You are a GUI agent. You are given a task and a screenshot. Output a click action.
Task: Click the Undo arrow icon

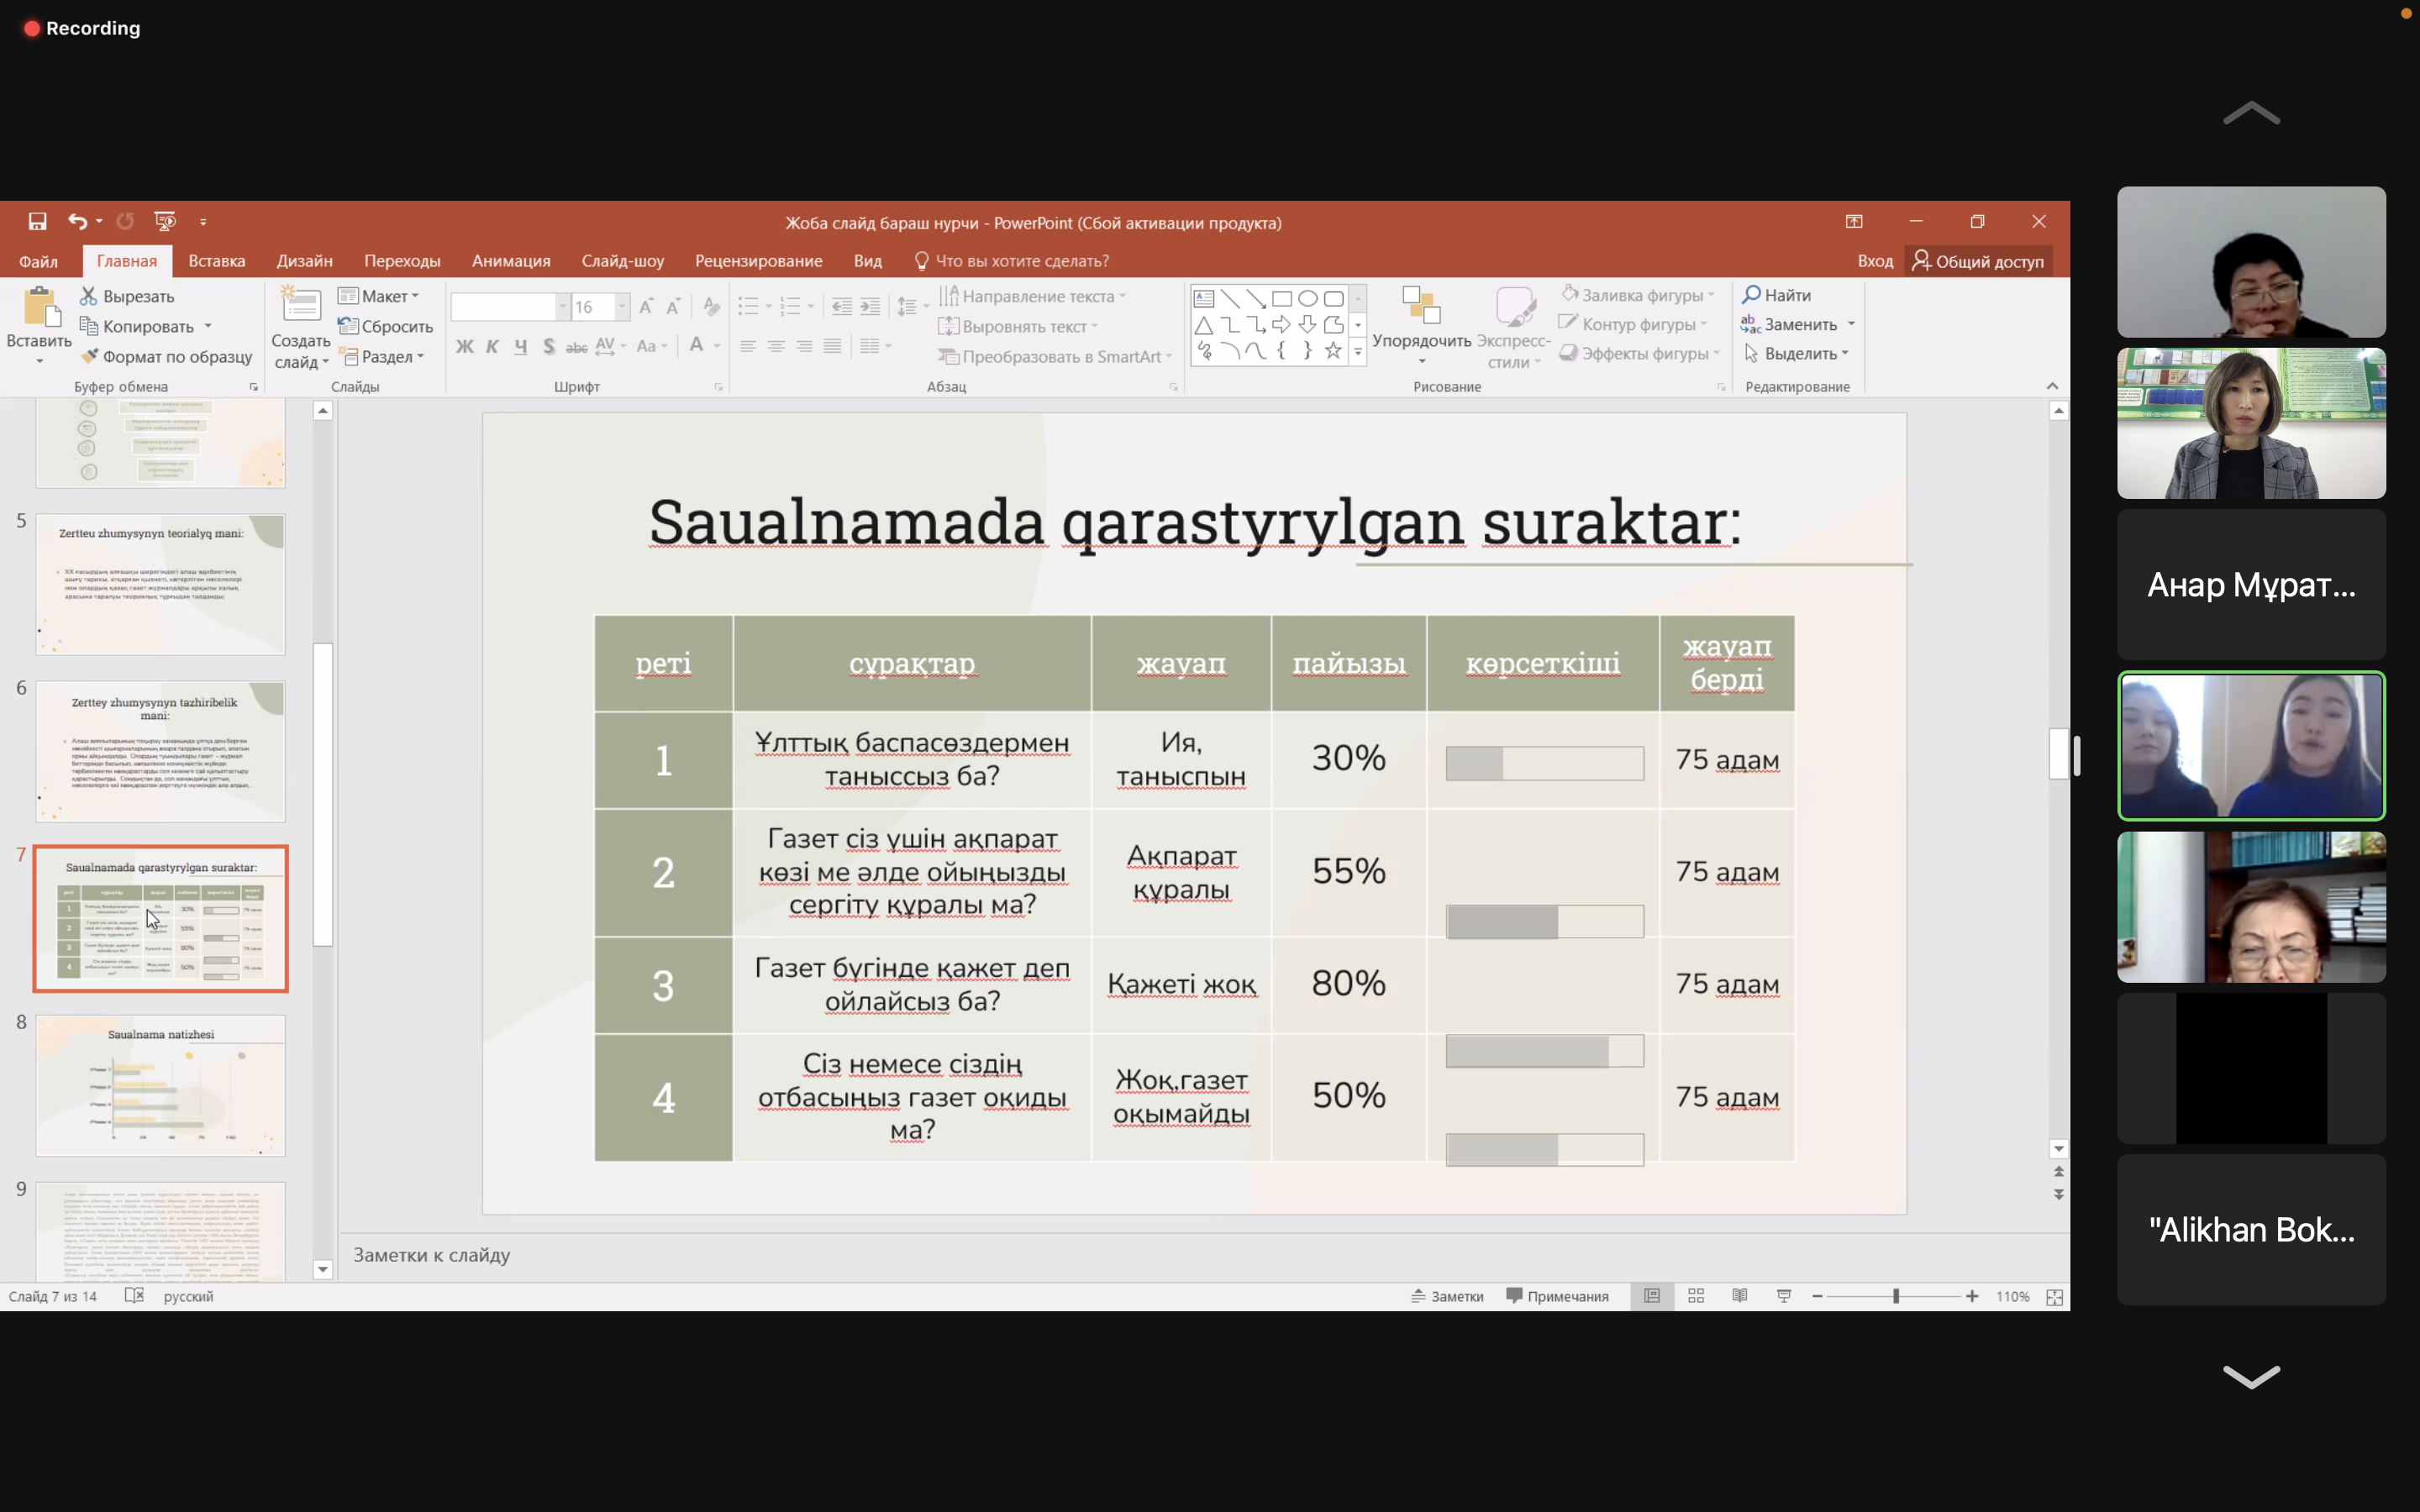(x=77, y=221)
